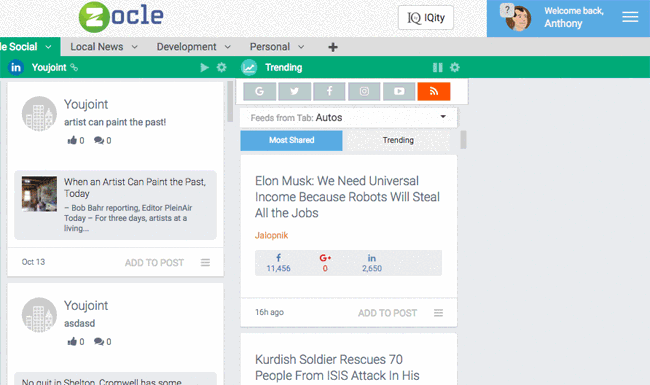This screenshot has height=385, width=650.
Task: Click the Youjoint column scrollbar
Action: pos(230,102)
